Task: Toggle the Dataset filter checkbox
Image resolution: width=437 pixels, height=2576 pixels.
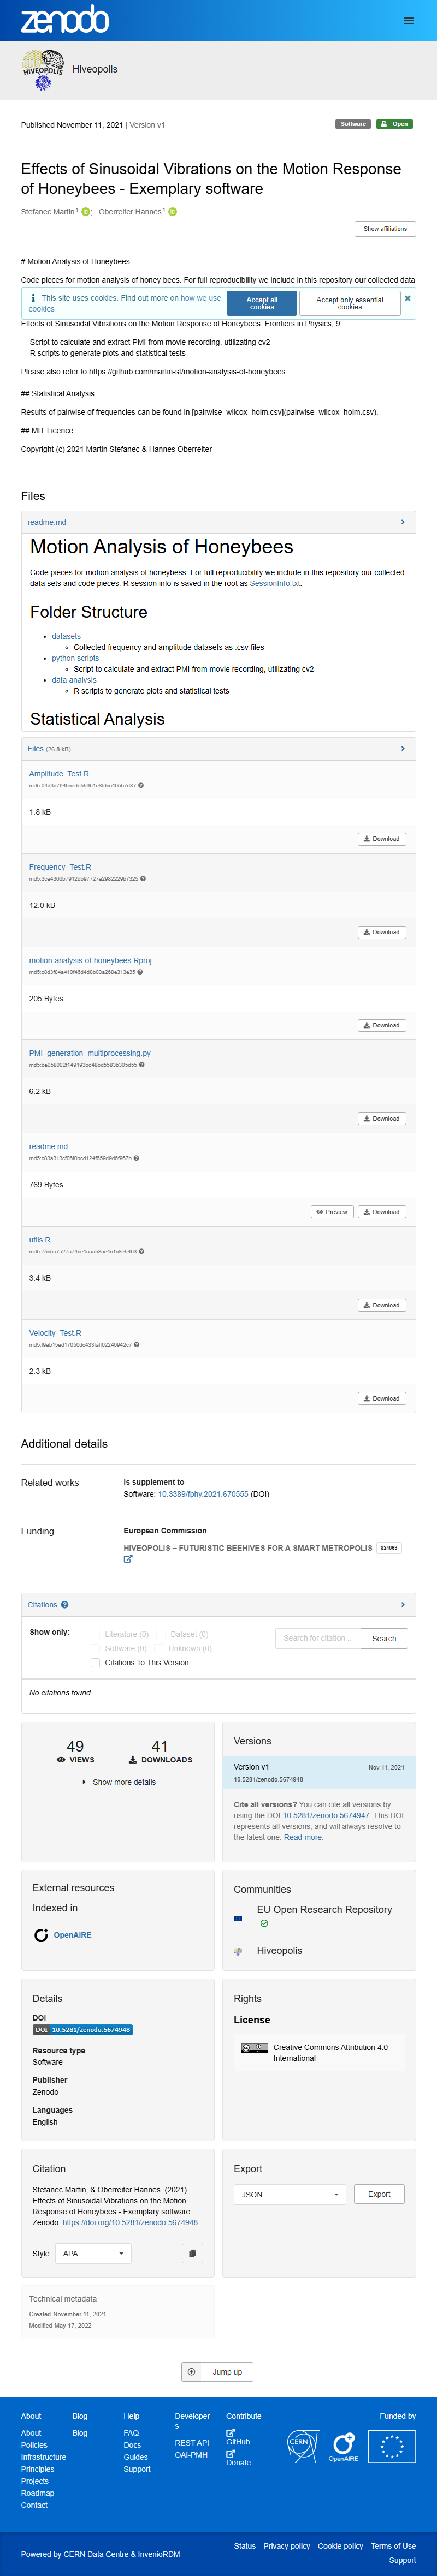Action: pos(160,1634)
